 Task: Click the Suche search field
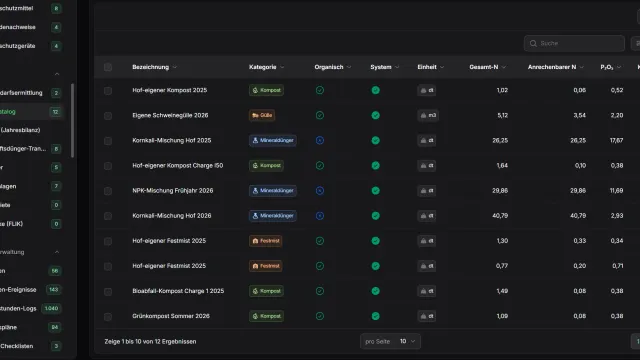pos(574,43)
